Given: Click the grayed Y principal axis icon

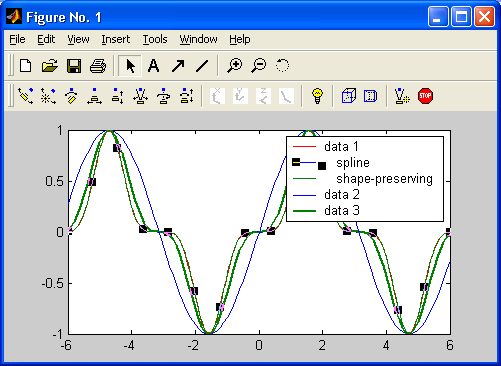Looking at the screenshot, I should tap(240, 96).
